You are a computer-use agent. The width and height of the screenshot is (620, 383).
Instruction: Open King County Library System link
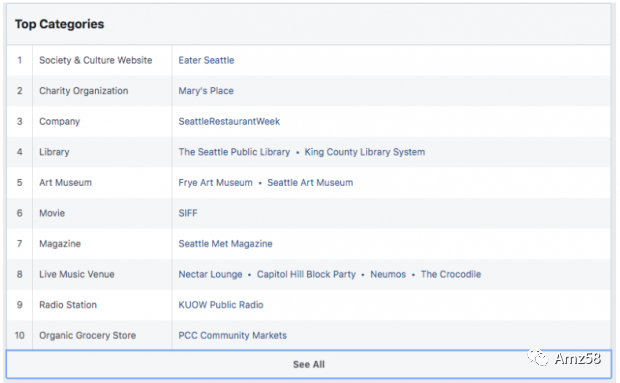365,152
